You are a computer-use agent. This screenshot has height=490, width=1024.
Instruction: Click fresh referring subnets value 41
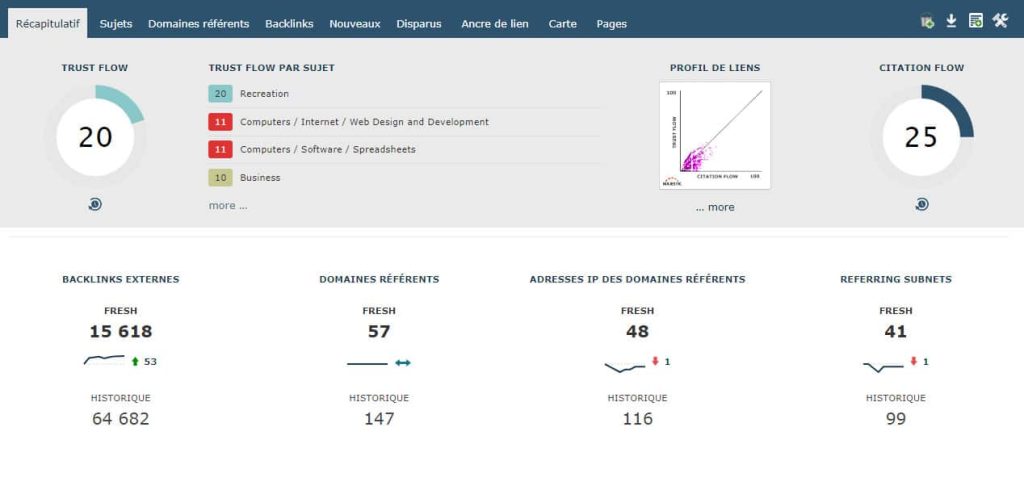895,331
